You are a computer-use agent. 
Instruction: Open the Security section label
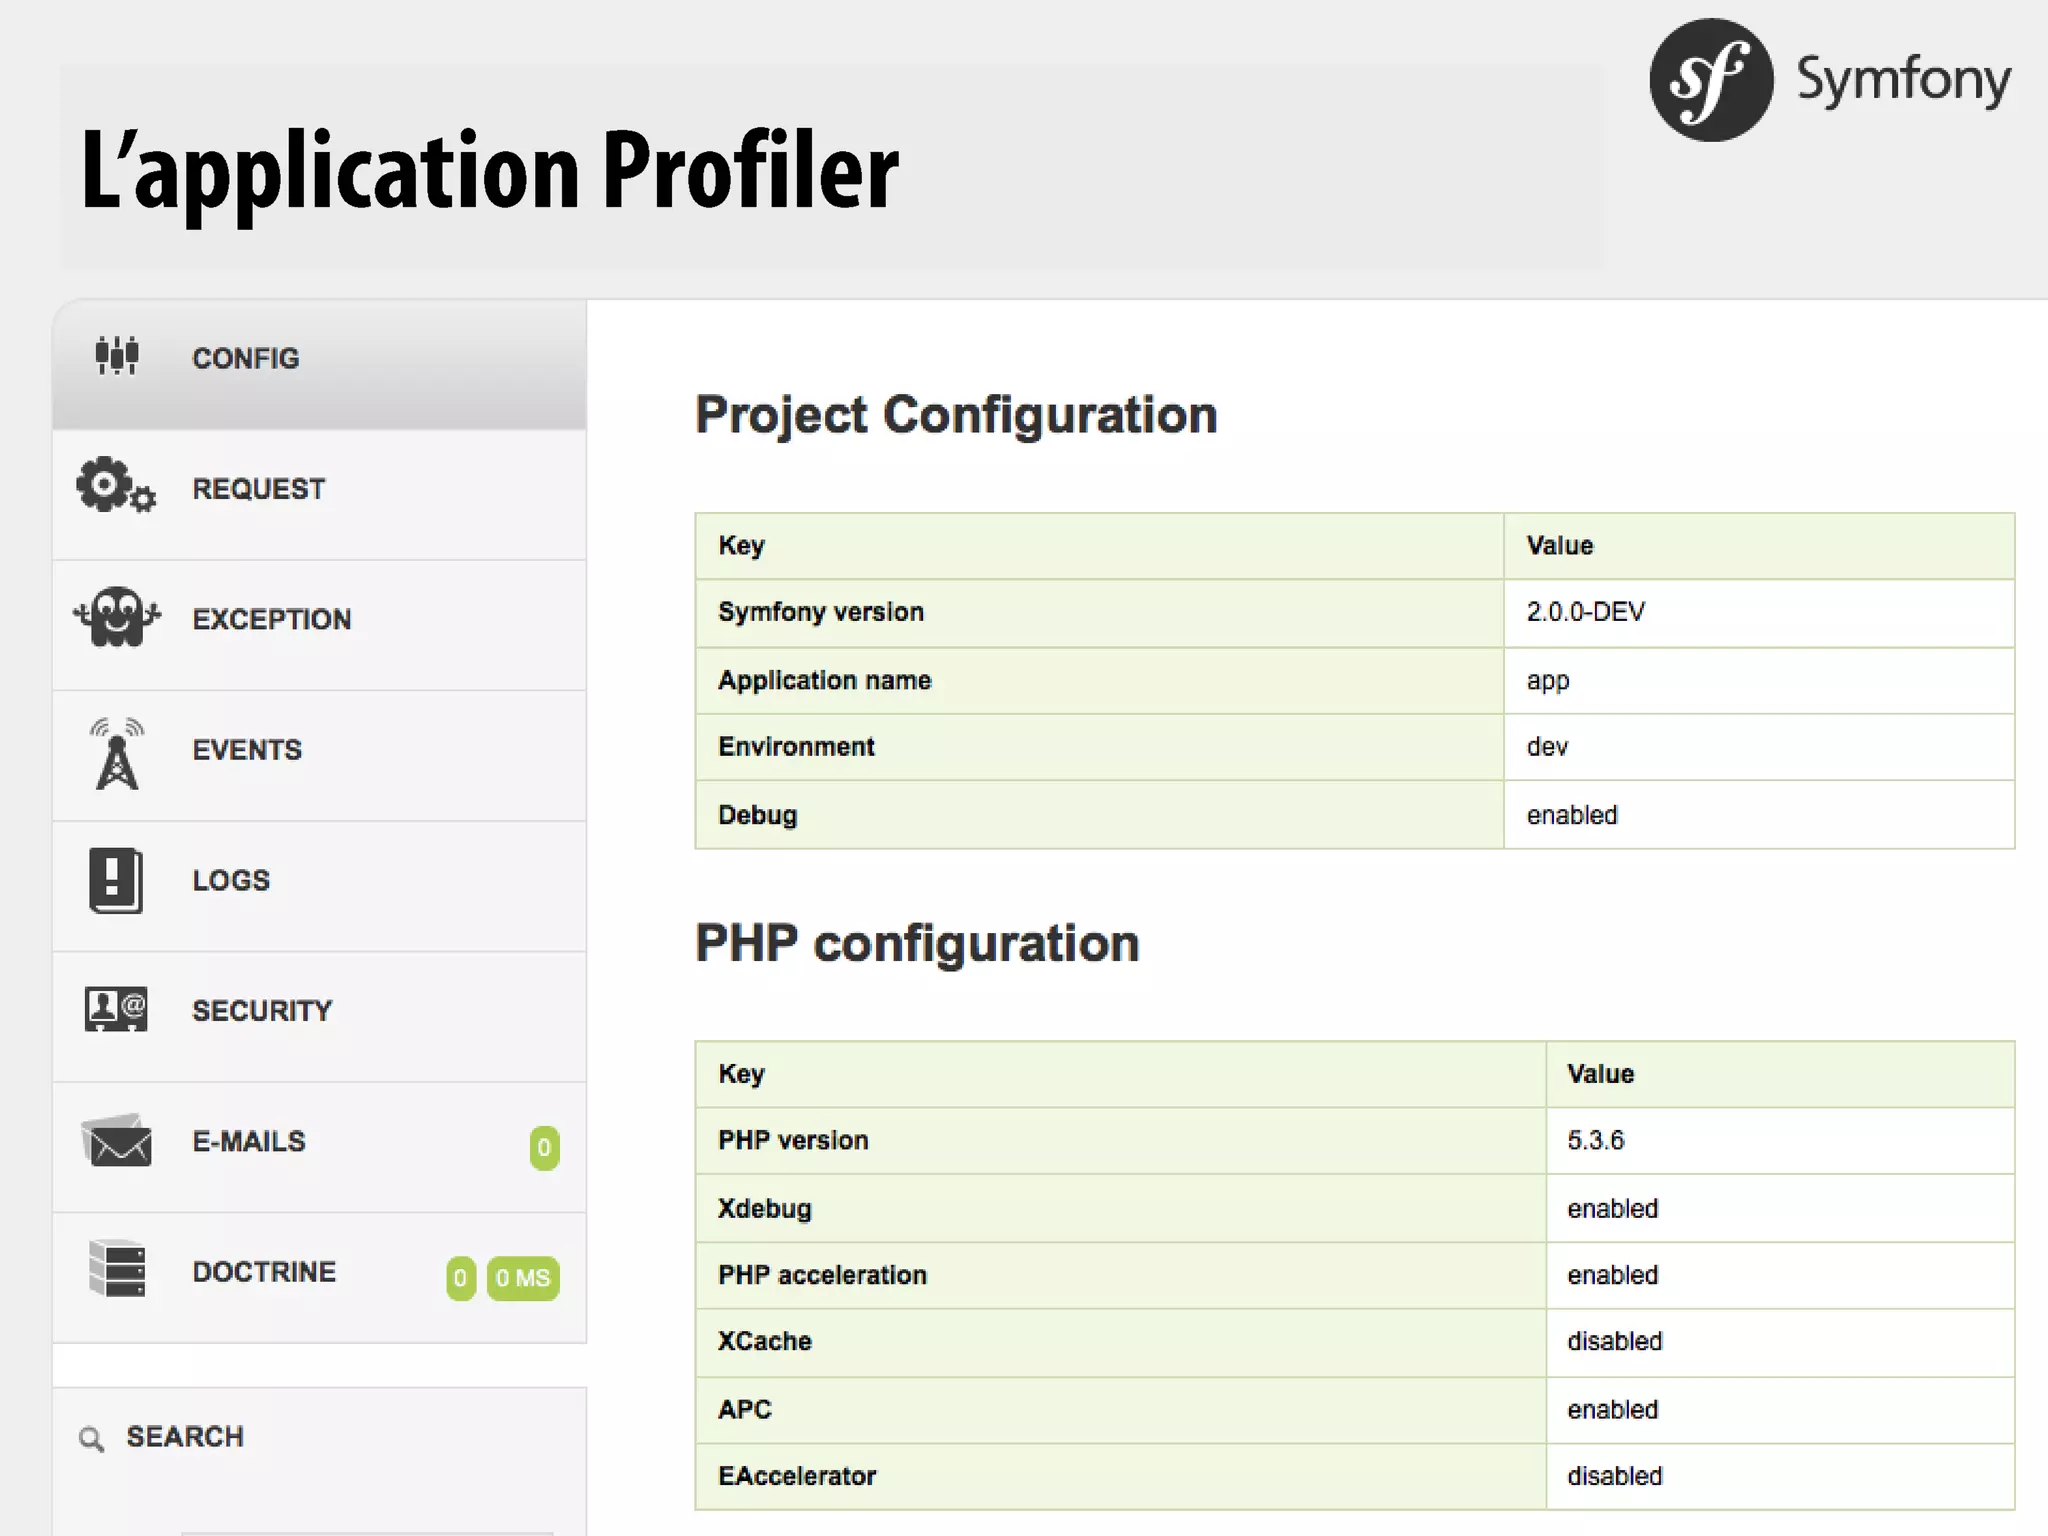261,1011
